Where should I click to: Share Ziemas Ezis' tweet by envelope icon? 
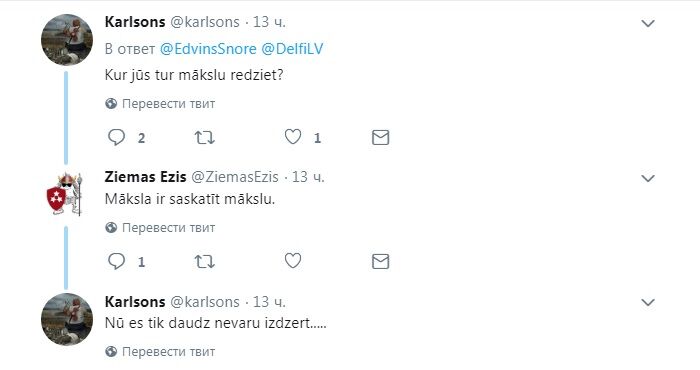380,262
